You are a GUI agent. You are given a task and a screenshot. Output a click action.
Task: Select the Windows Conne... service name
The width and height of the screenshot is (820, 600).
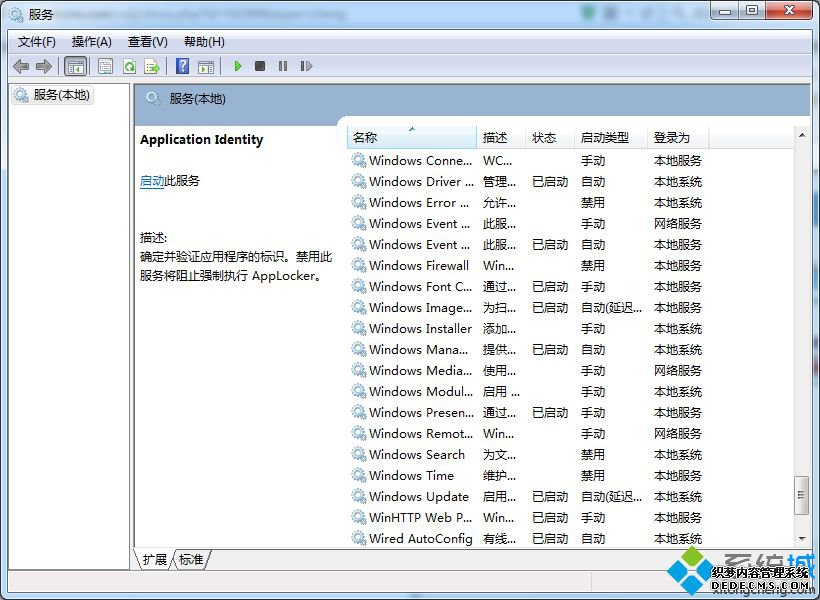(x=420, y=161)
